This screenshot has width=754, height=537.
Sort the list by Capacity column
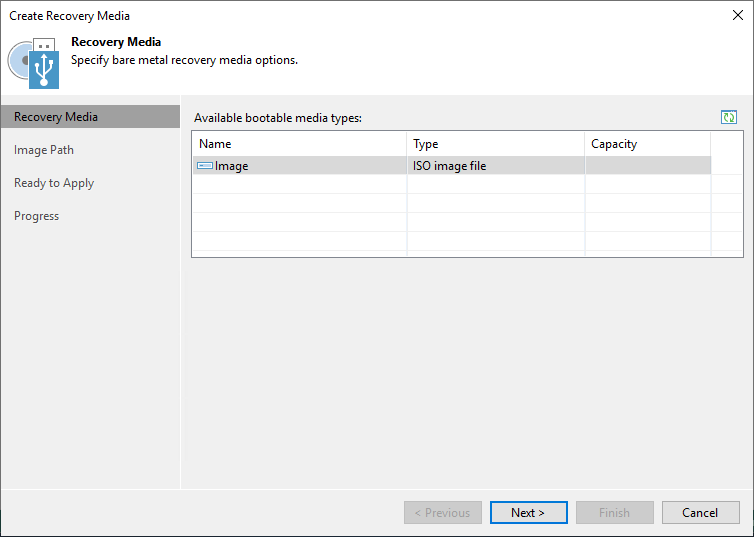click(x=647, y=144)
